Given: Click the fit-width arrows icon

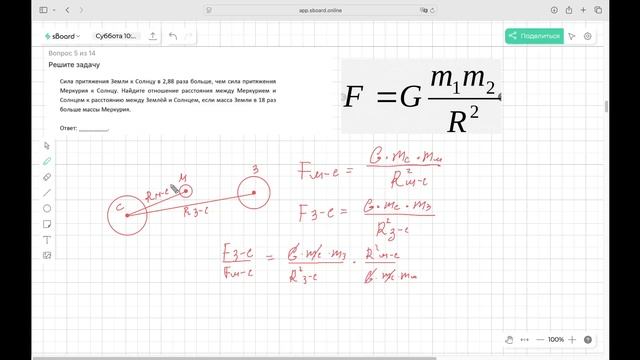Looking at the screenshot, I should tap(524, 340).
